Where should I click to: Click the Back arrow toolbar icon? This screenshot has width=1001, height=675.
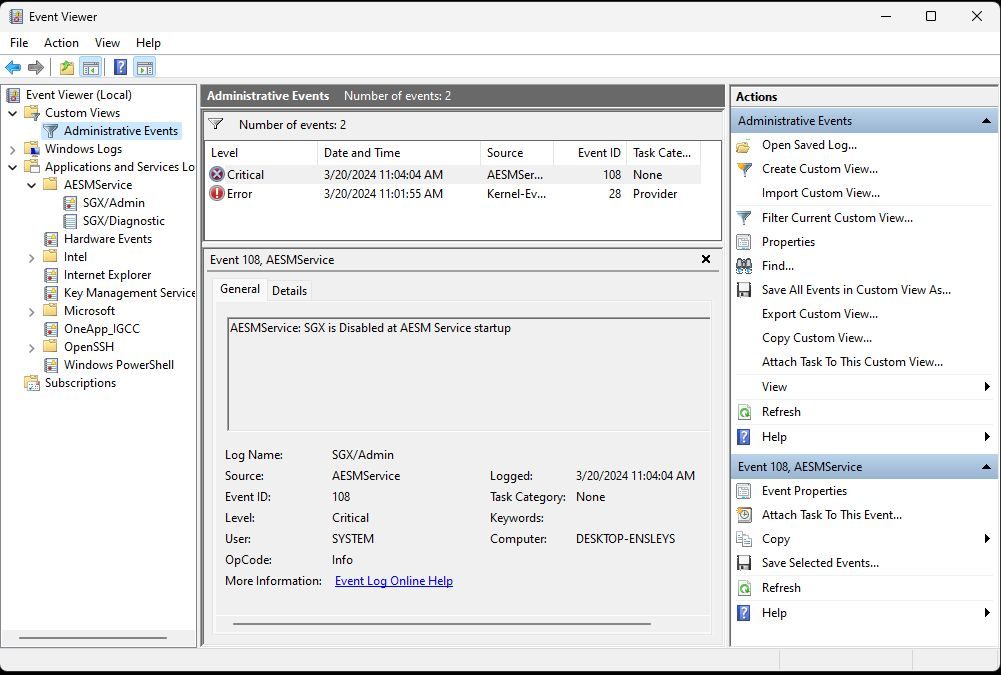pos(13,67)
